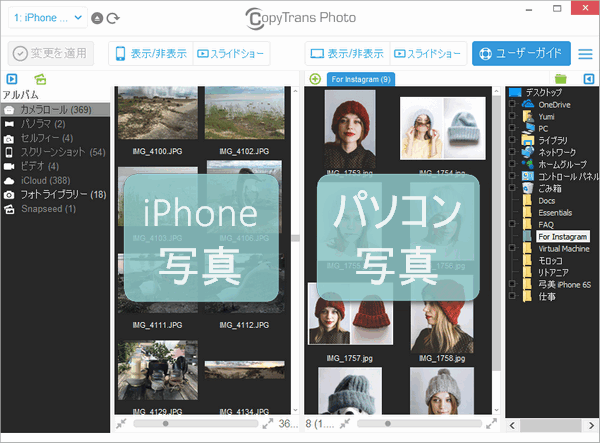The image size is (600, 443).
Task: Select IMG_4134.JPG thumbnail
Action: pyautogui.click(x=245, y=370)
